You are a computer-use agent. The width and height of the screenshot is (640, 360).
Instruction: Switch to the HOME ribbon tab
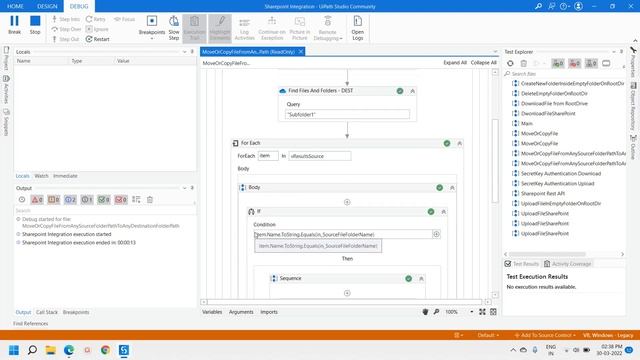coord(15,6)
